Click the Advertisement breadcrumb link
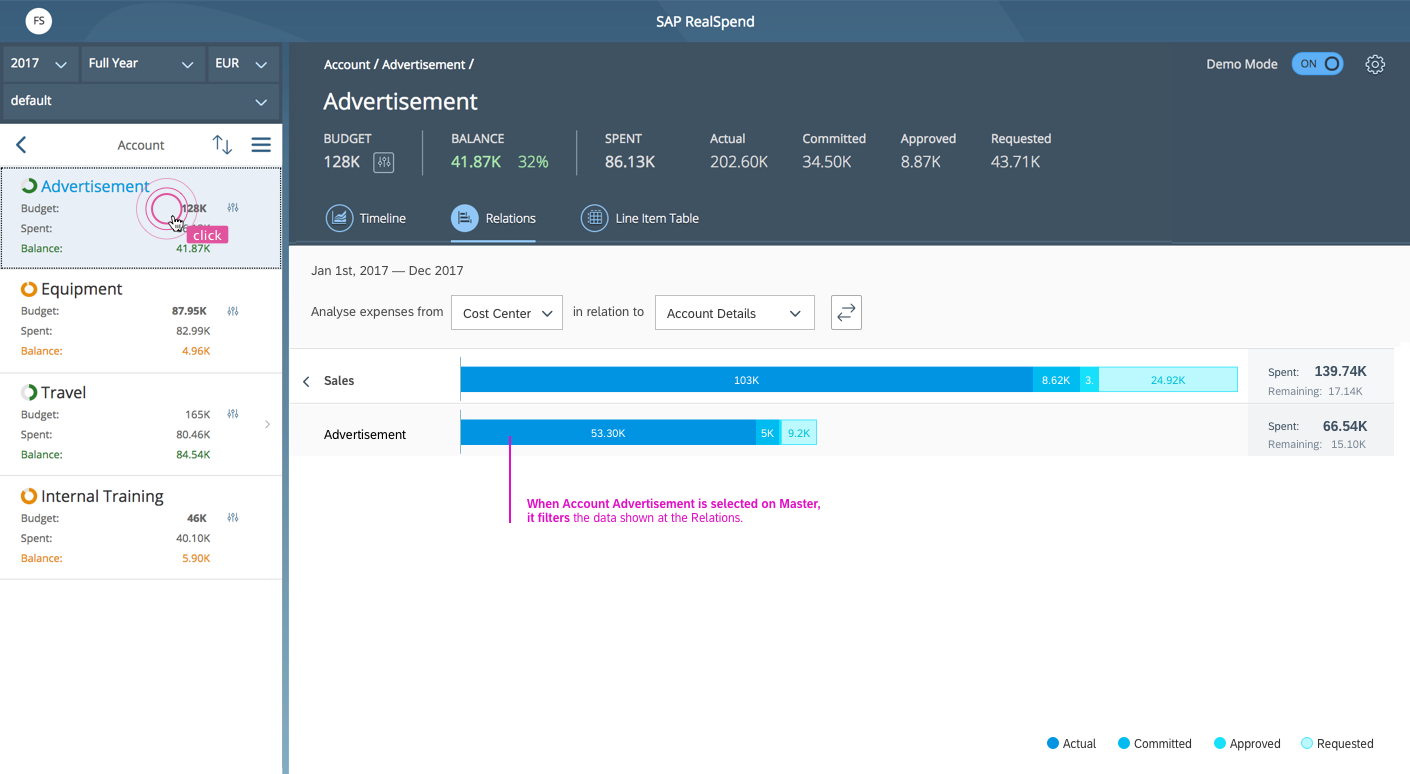 pyautogui.click(x=424, y=64)
